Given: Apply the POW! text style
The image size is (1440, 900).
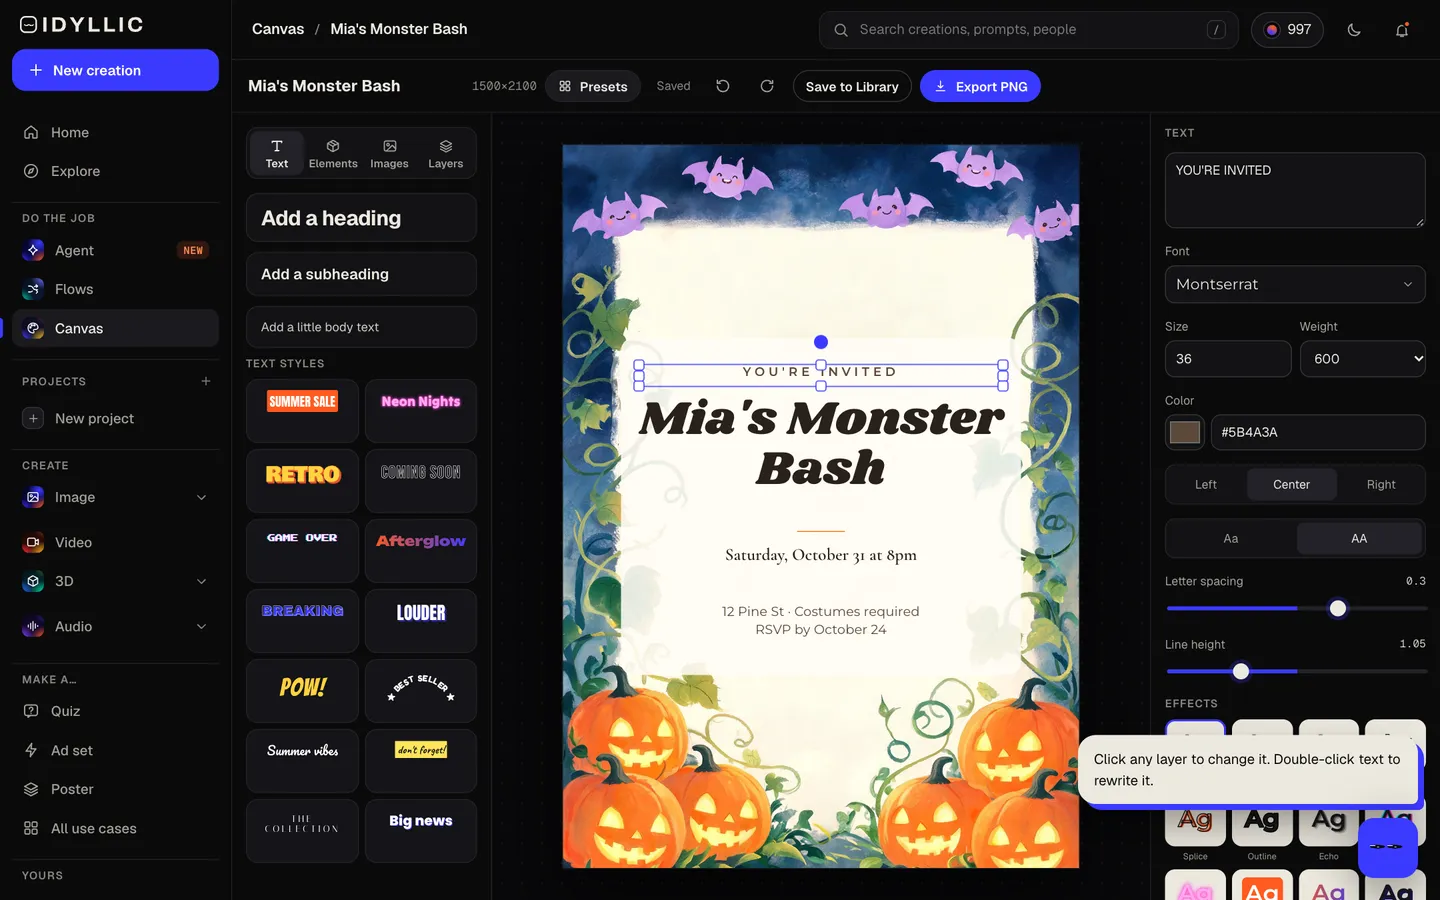Looking at the screenshot, I should tap(302, 691).
